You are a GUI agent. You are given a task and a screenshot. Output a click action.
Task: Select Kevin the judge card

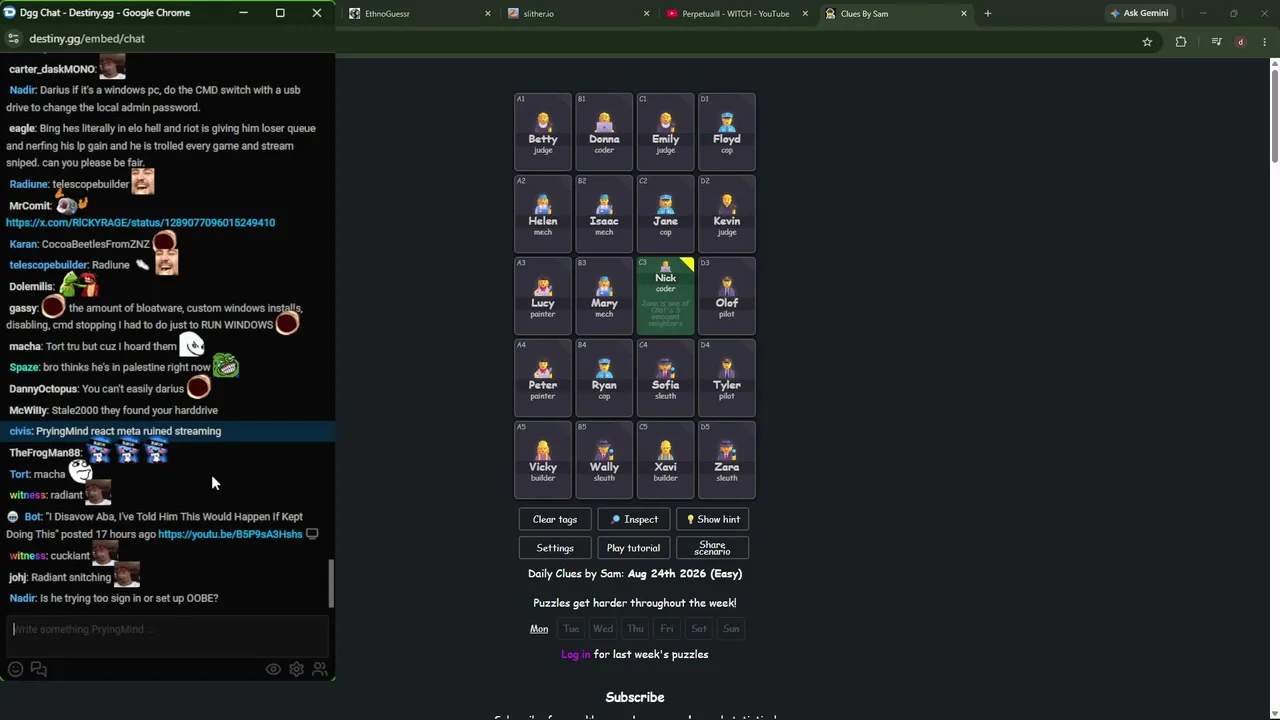coord(727,213)
